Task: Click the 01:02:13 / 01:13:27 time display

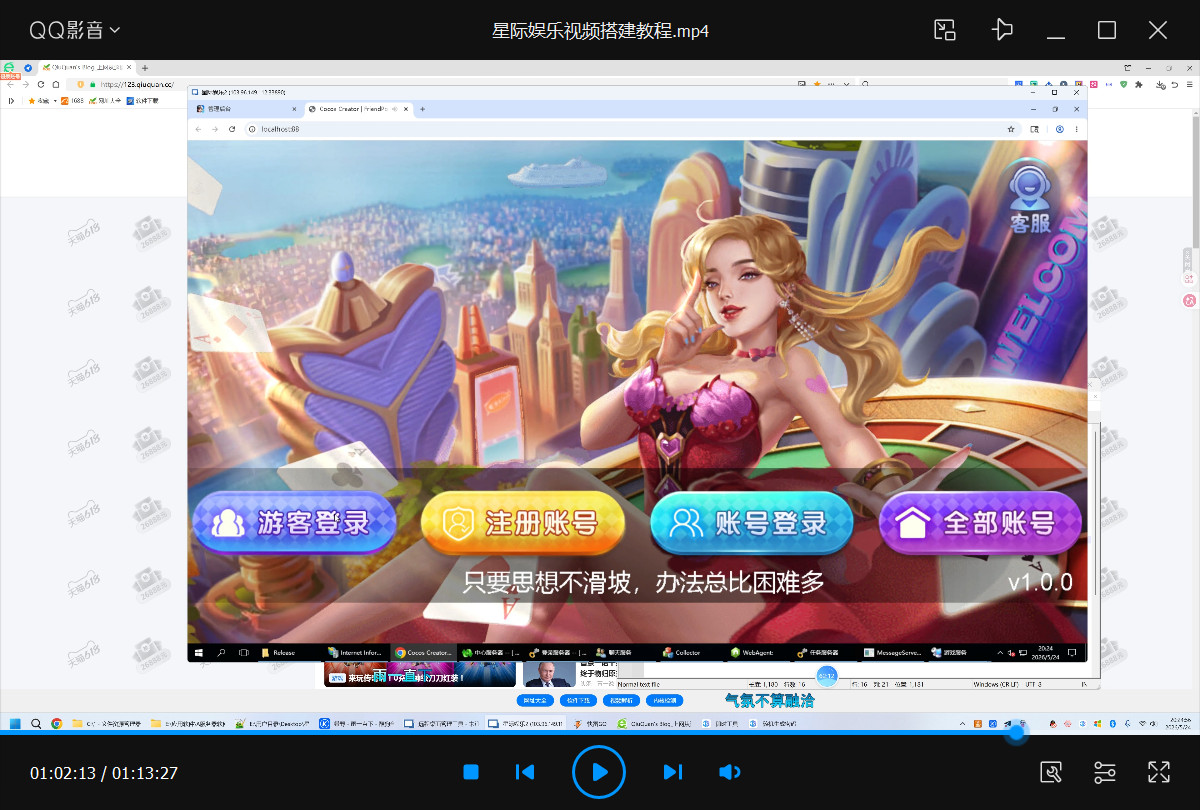Action: [104, 773]
